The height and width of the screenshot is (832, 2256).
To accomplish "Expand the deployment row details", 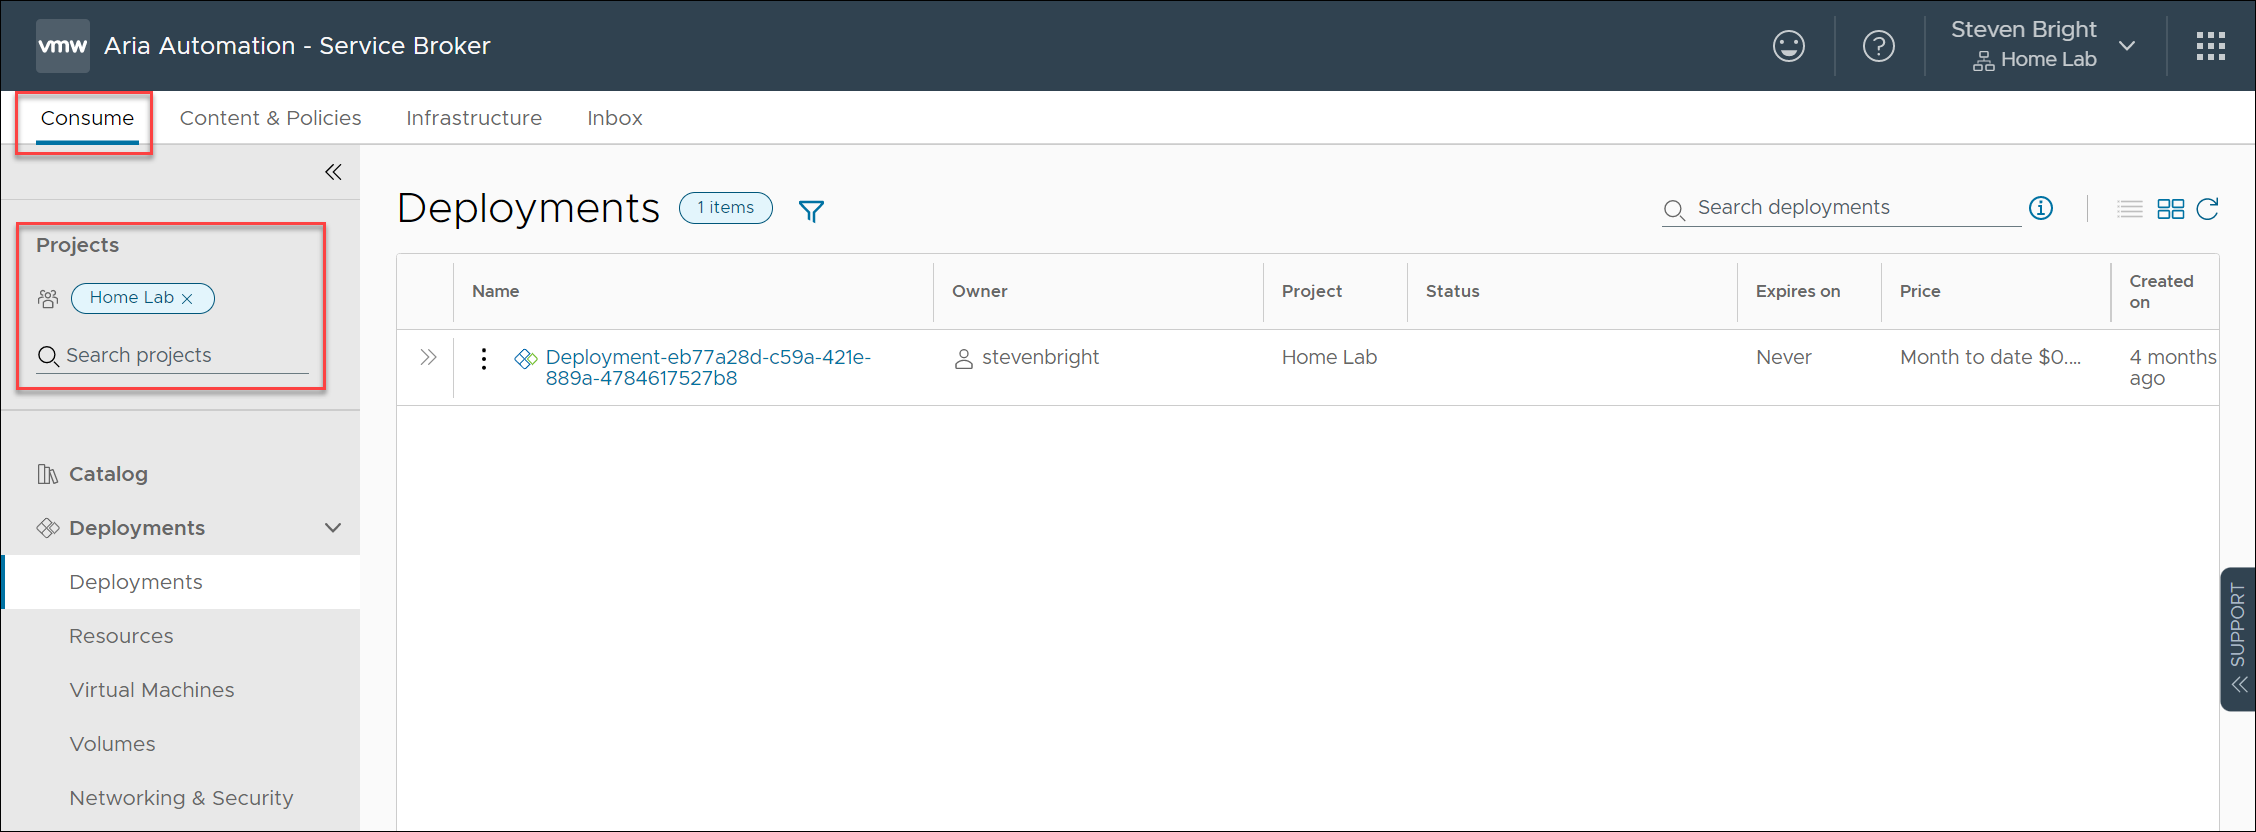I will tap(428, 358).
